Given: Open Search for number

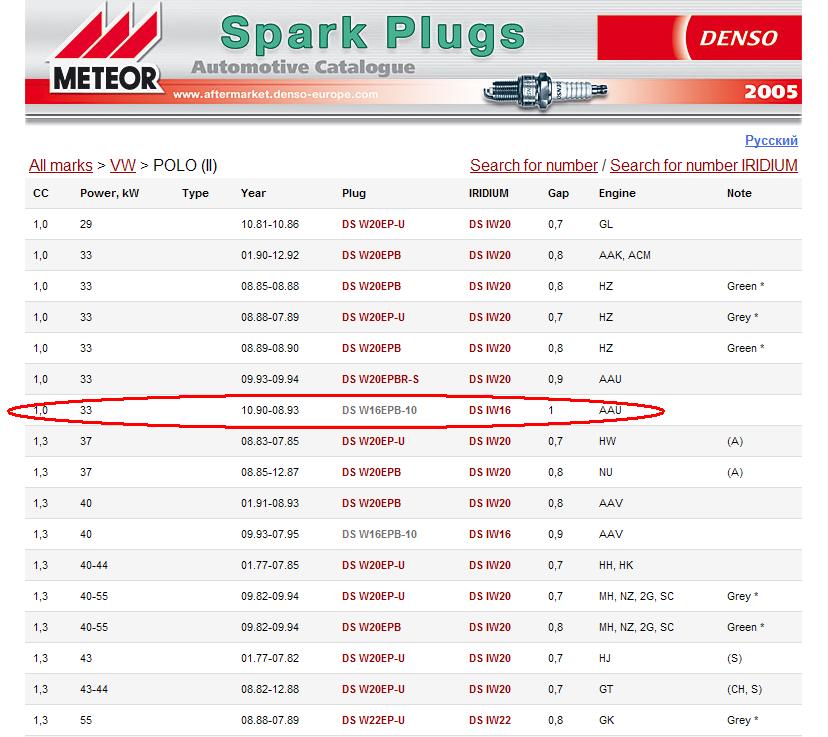Looking at the screenshot, I should tap(534, 165).
